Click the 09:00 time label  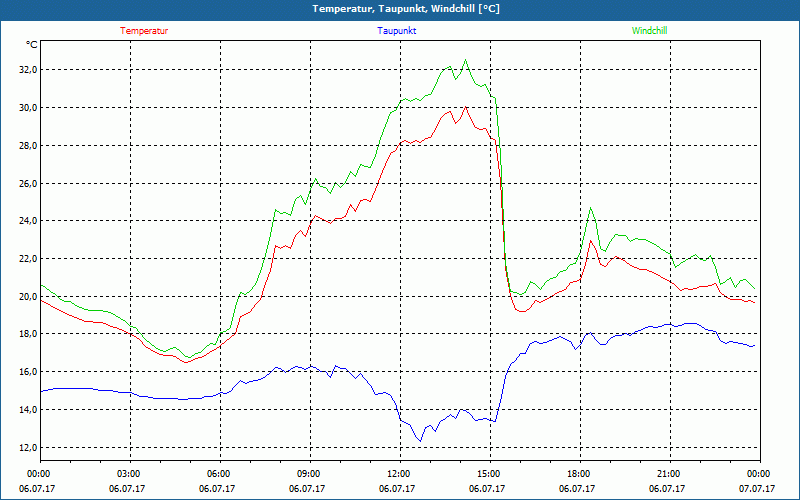click(310, 474)
